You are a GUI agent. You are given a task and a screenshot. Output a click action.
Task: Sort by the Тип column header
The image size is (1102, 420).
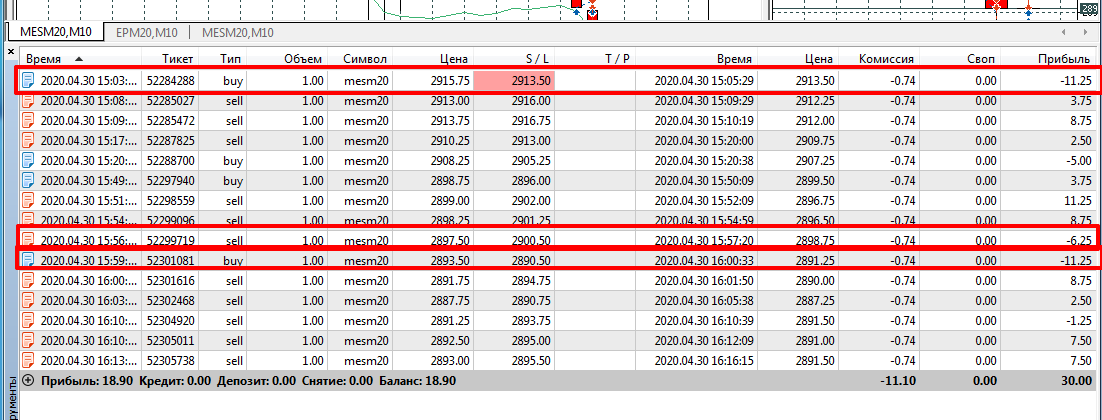[223, 59]
